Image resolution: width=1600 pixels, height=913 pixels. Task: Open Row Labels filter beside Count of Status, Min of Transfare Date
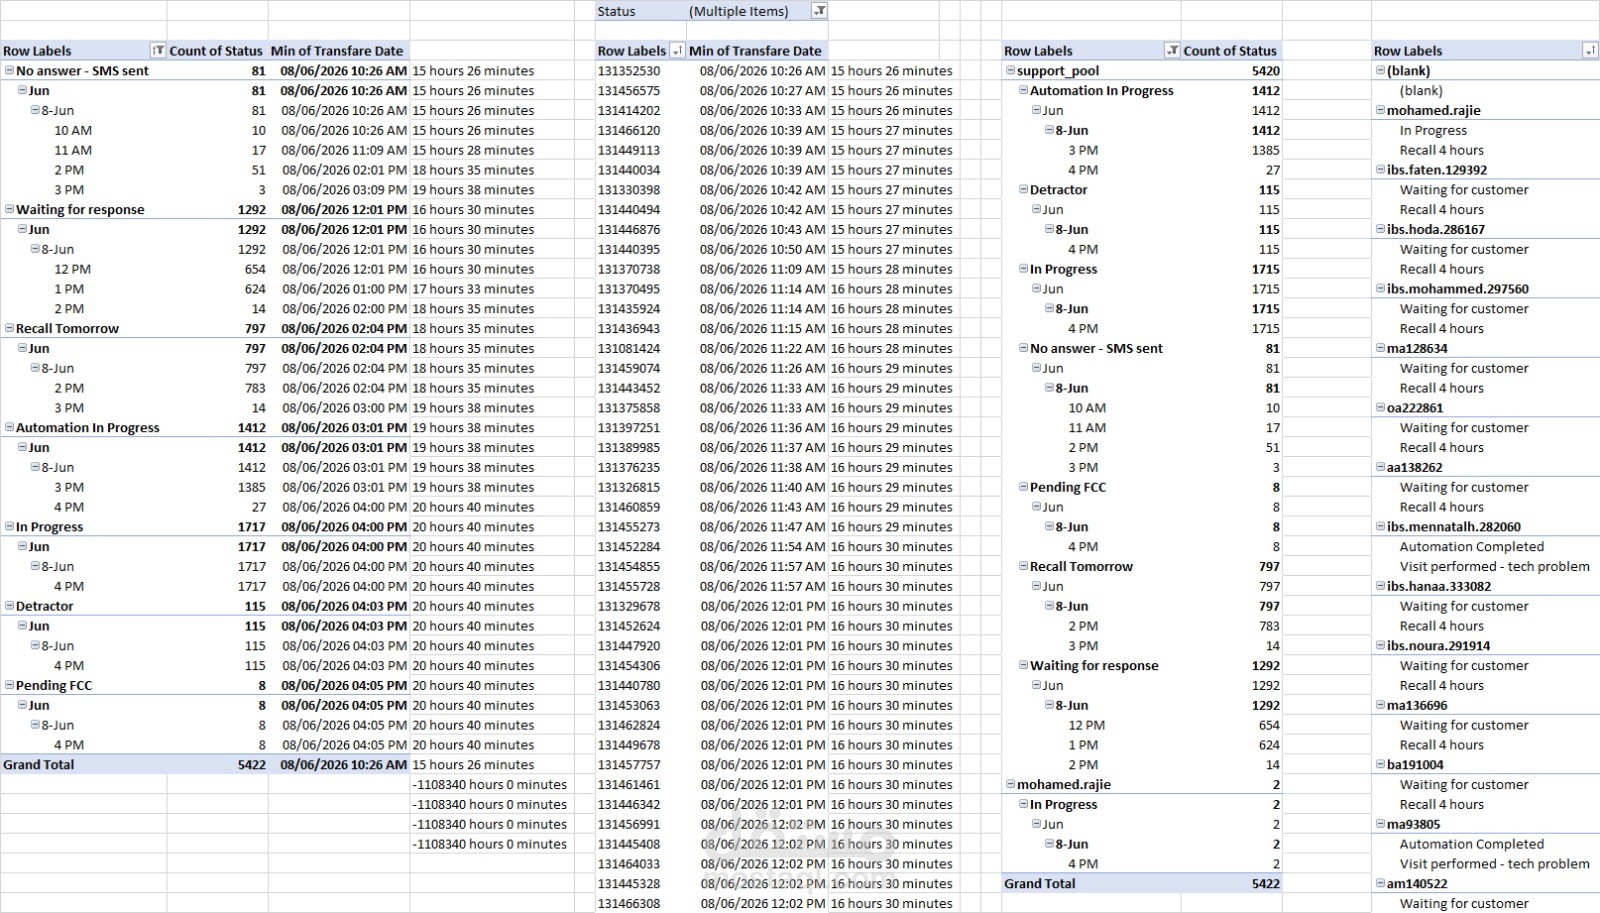pyautogui.click(x=158, y=50)
